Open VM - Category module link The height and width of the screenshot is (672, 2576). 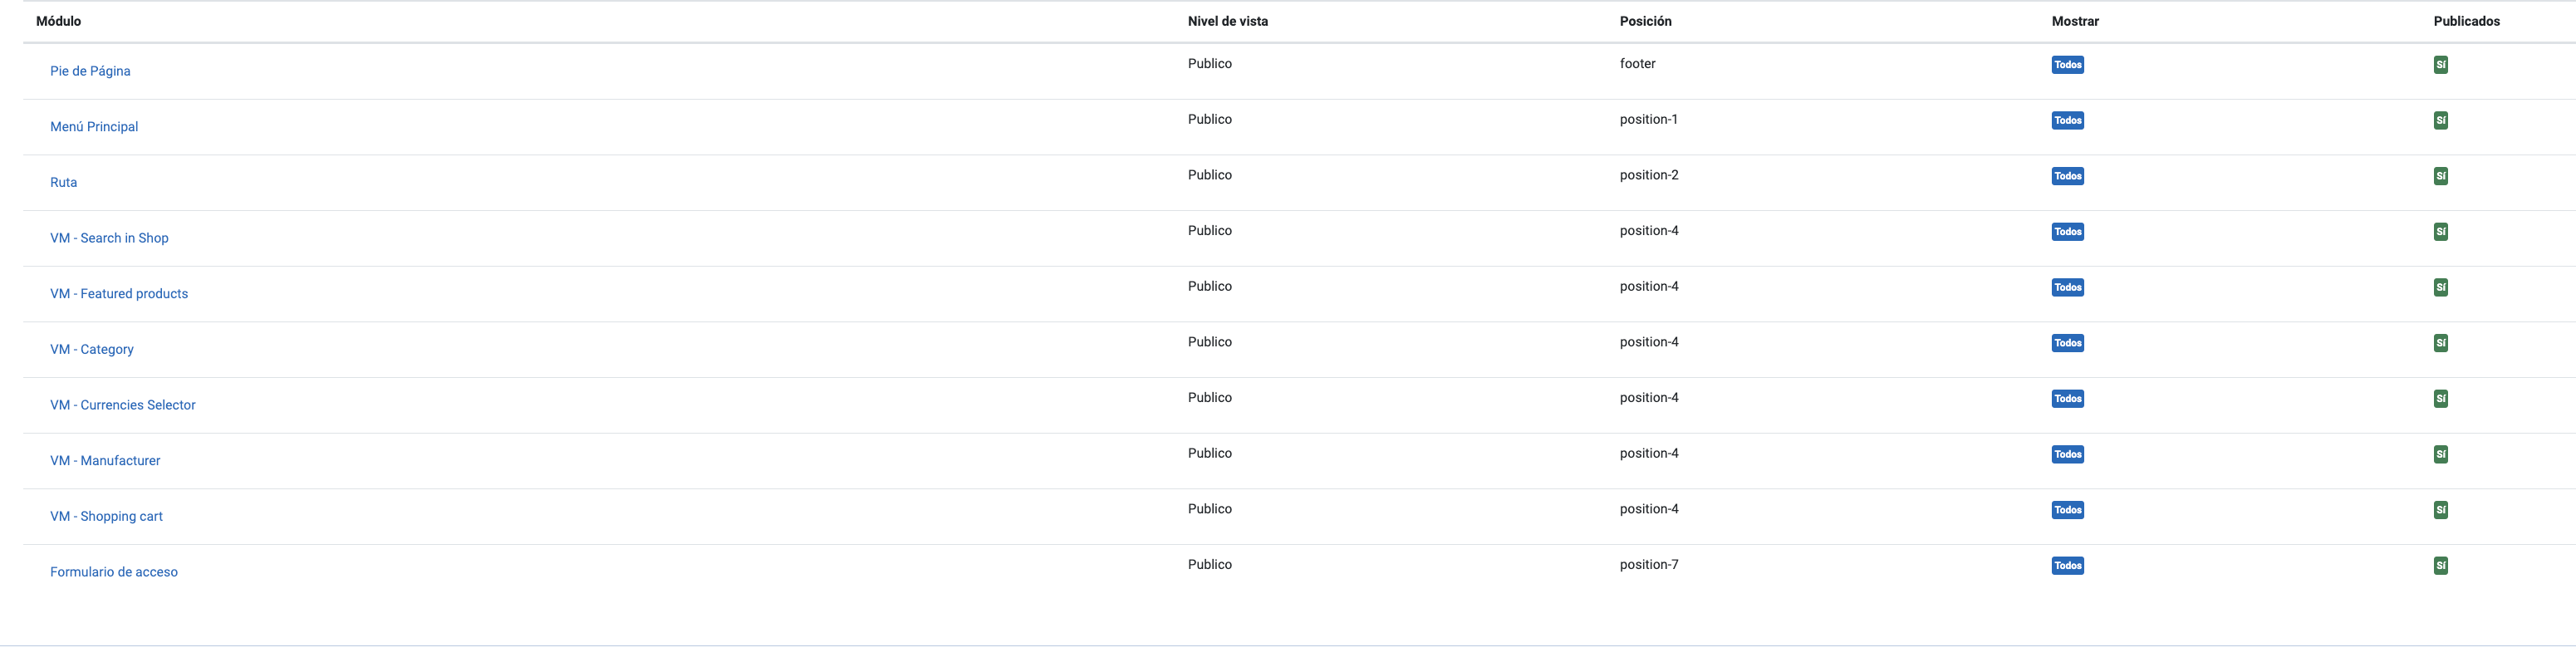tap(92, 350)
